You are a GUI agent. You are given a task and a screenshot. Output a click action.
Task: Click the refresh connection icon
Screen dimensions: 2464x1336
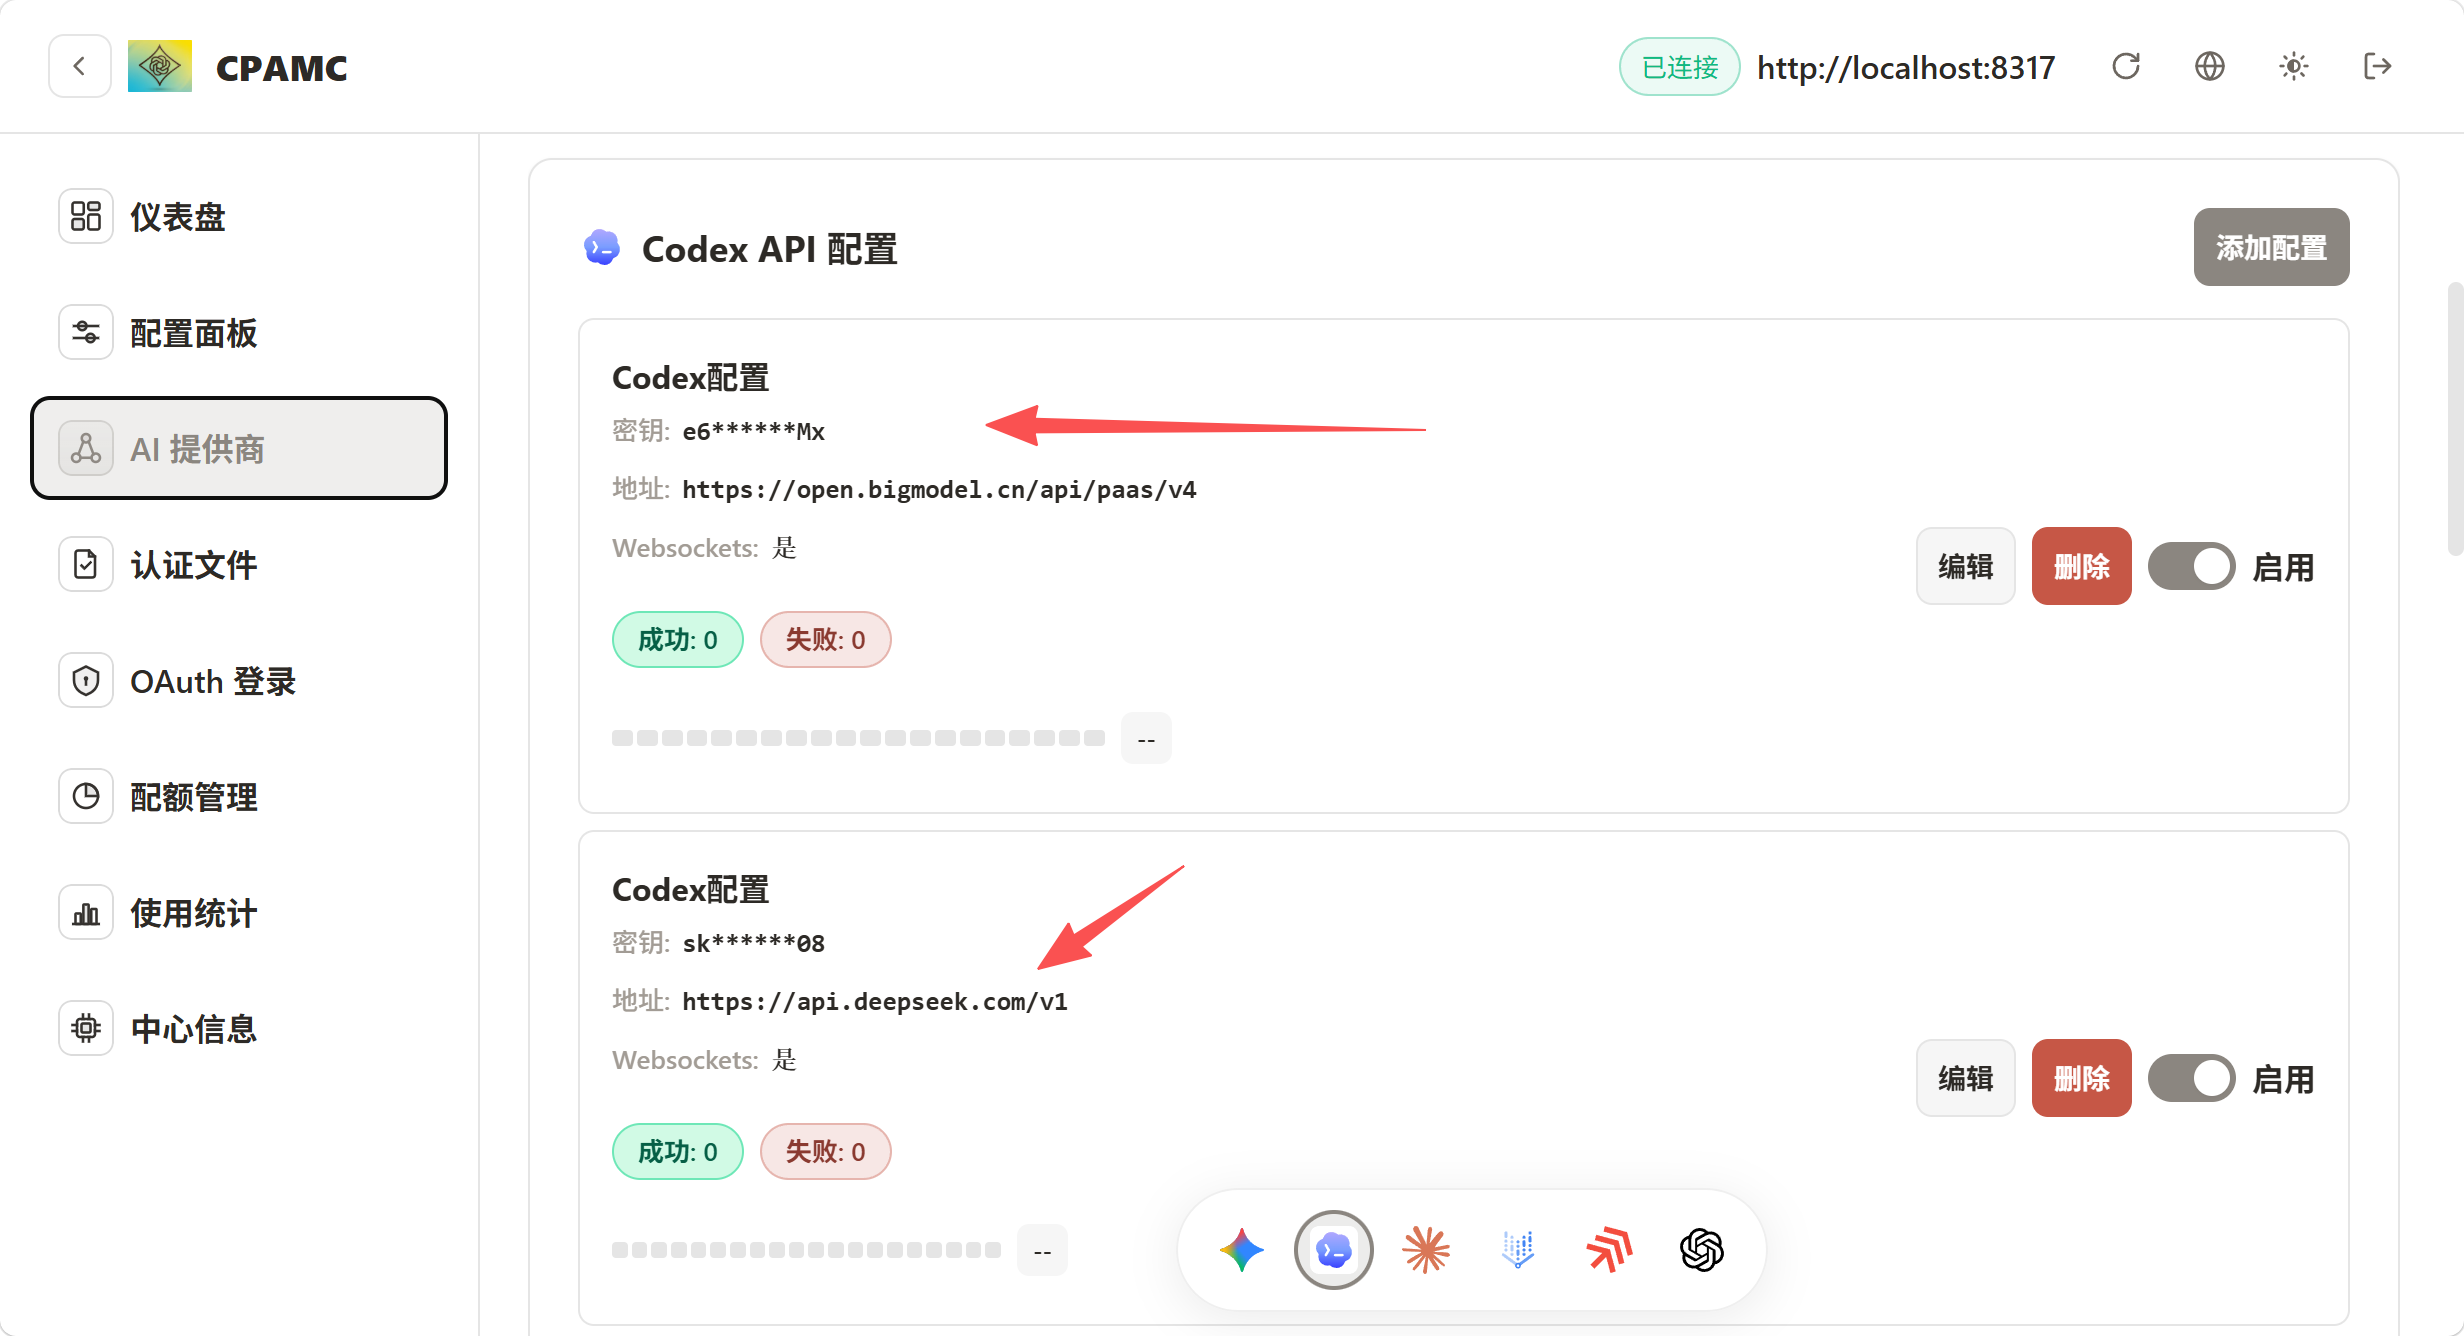coord(2126,67)
